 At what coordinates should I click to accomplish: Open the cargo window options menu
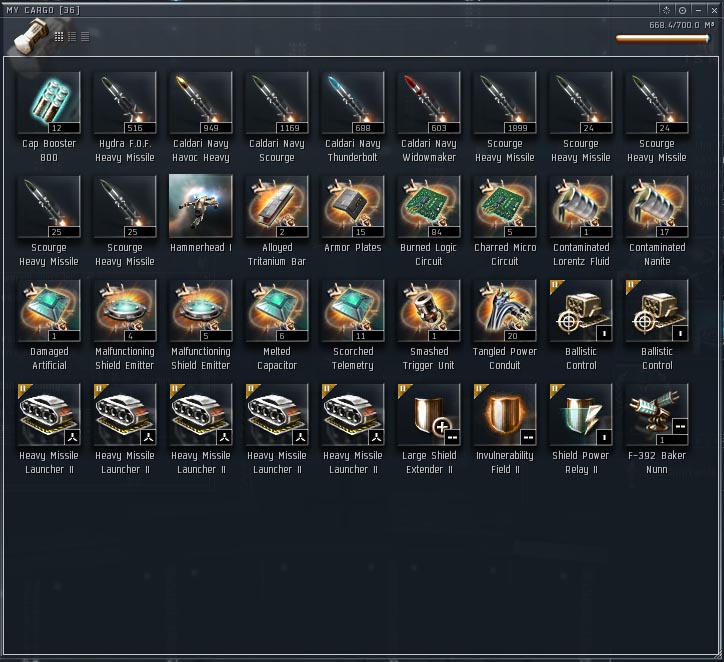(666, 10)
